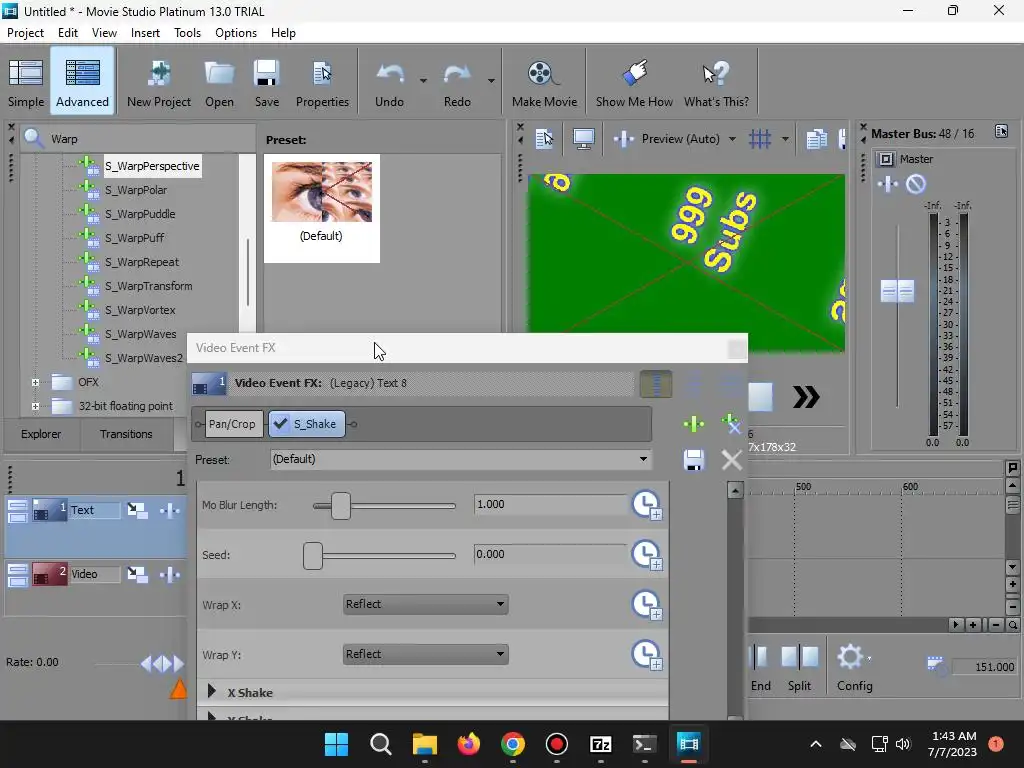The width and height of the screenshot is (1024, 768).
Task: Click copy snapshot to clipboard icon
Action: [x=816, y=138]
